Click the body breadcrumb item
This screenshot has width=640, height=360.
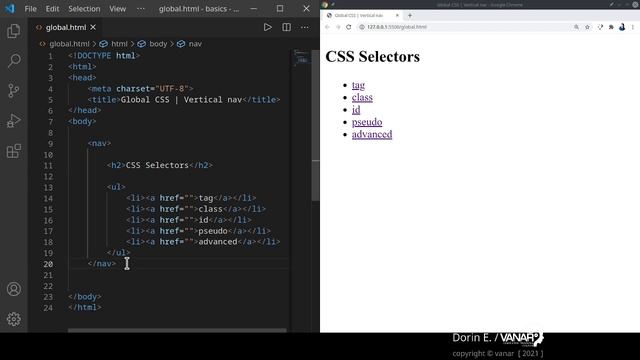pos(158,44)
